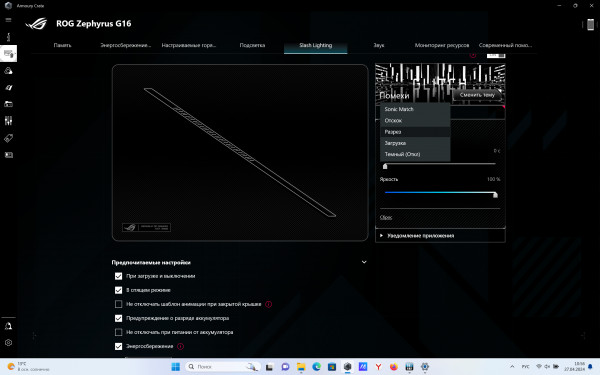Select 'Отскок' in the dropdown list
Screen dimensions: 600x375
point(415,121)
